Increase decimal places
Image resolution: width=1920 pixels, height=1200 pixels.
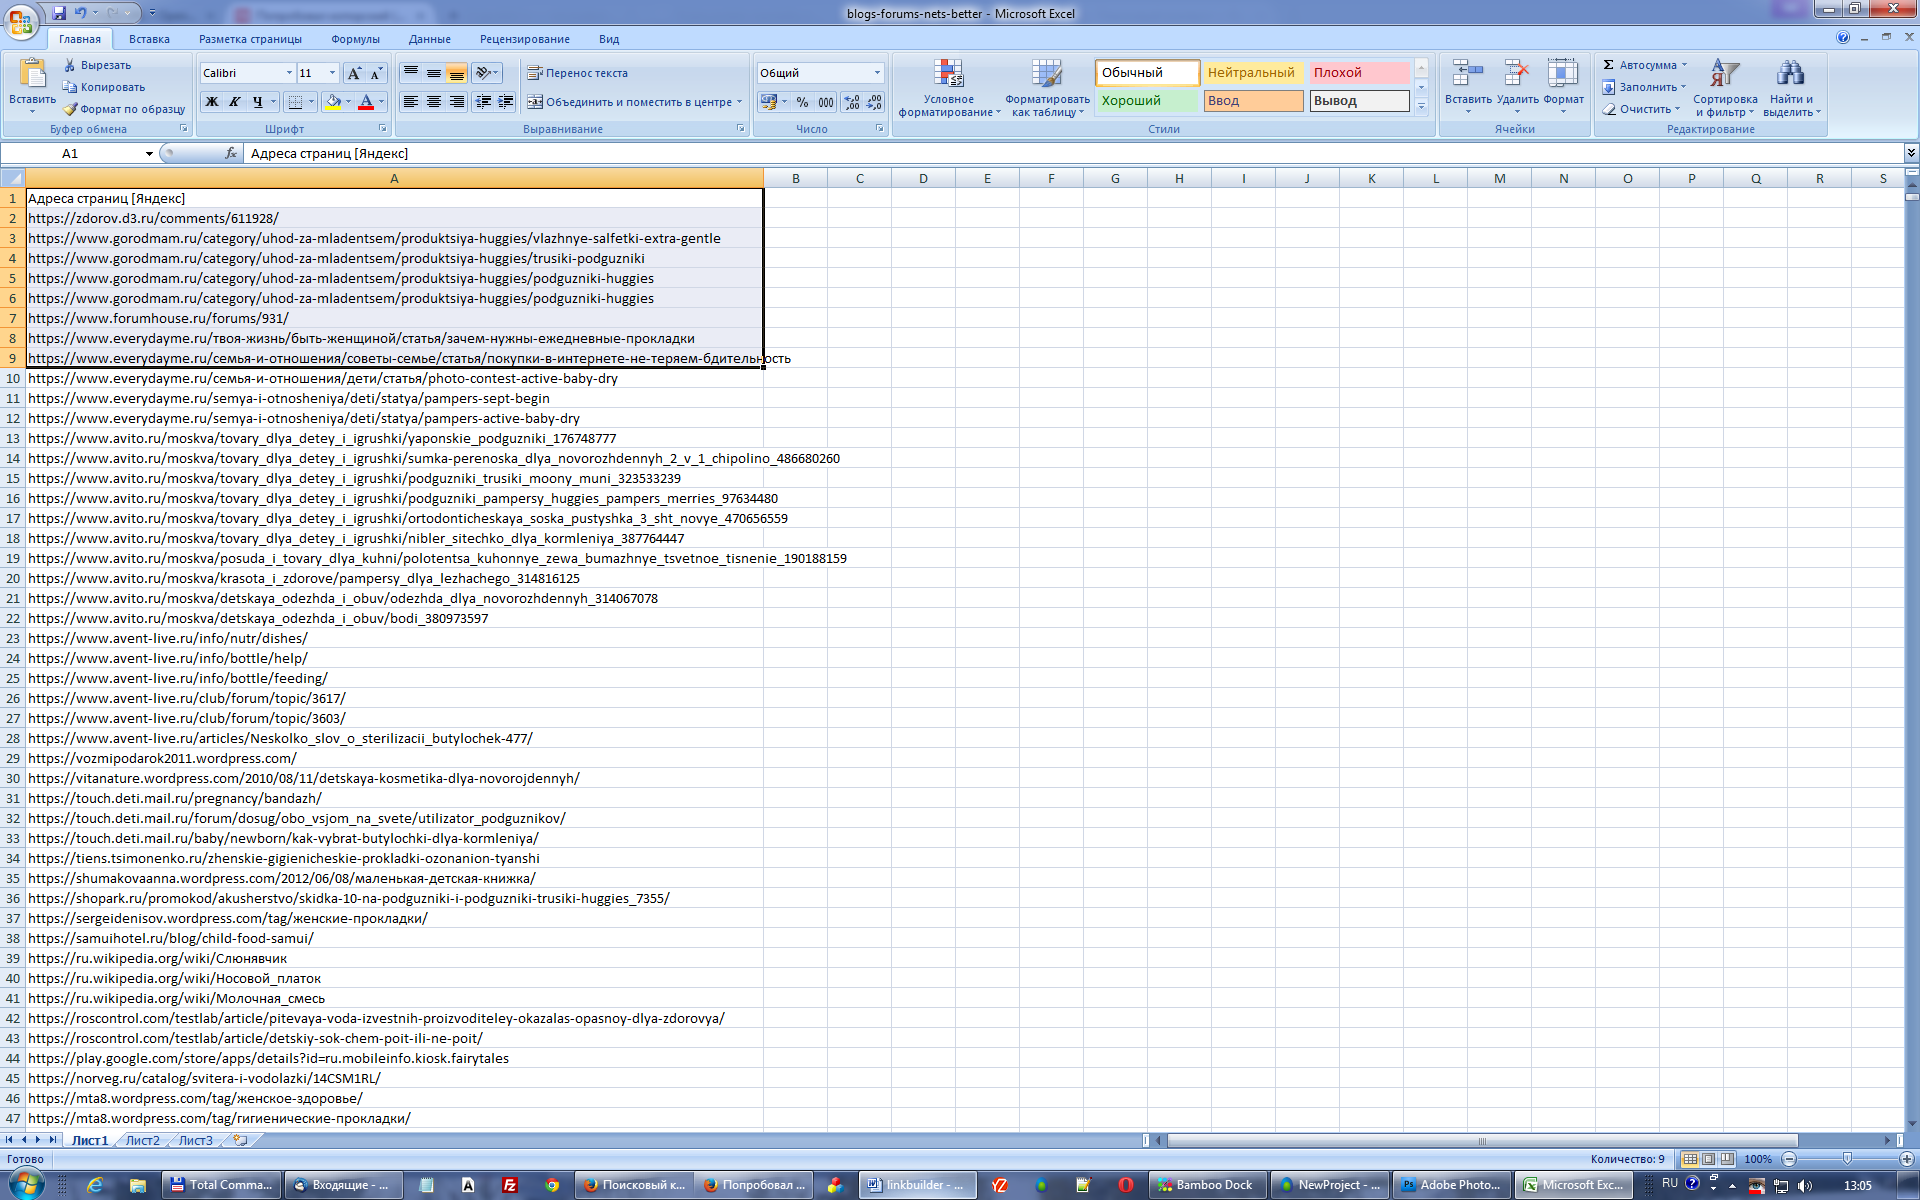point(852,102)
